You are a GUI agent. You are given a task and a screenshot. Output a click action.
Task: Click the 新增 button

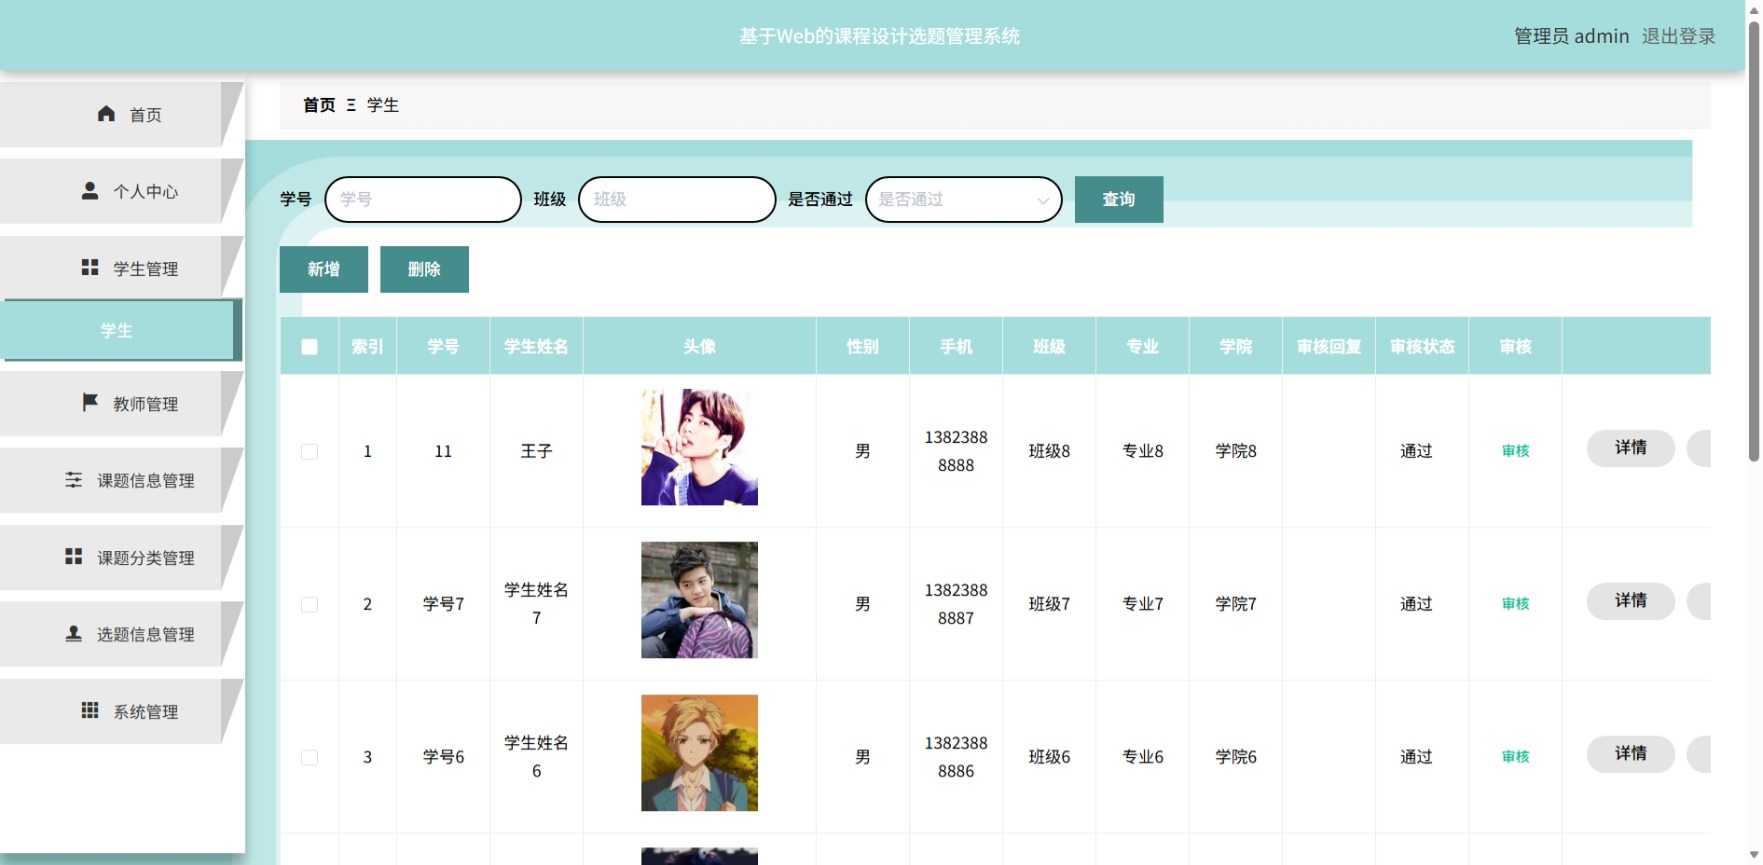(324, 269)
